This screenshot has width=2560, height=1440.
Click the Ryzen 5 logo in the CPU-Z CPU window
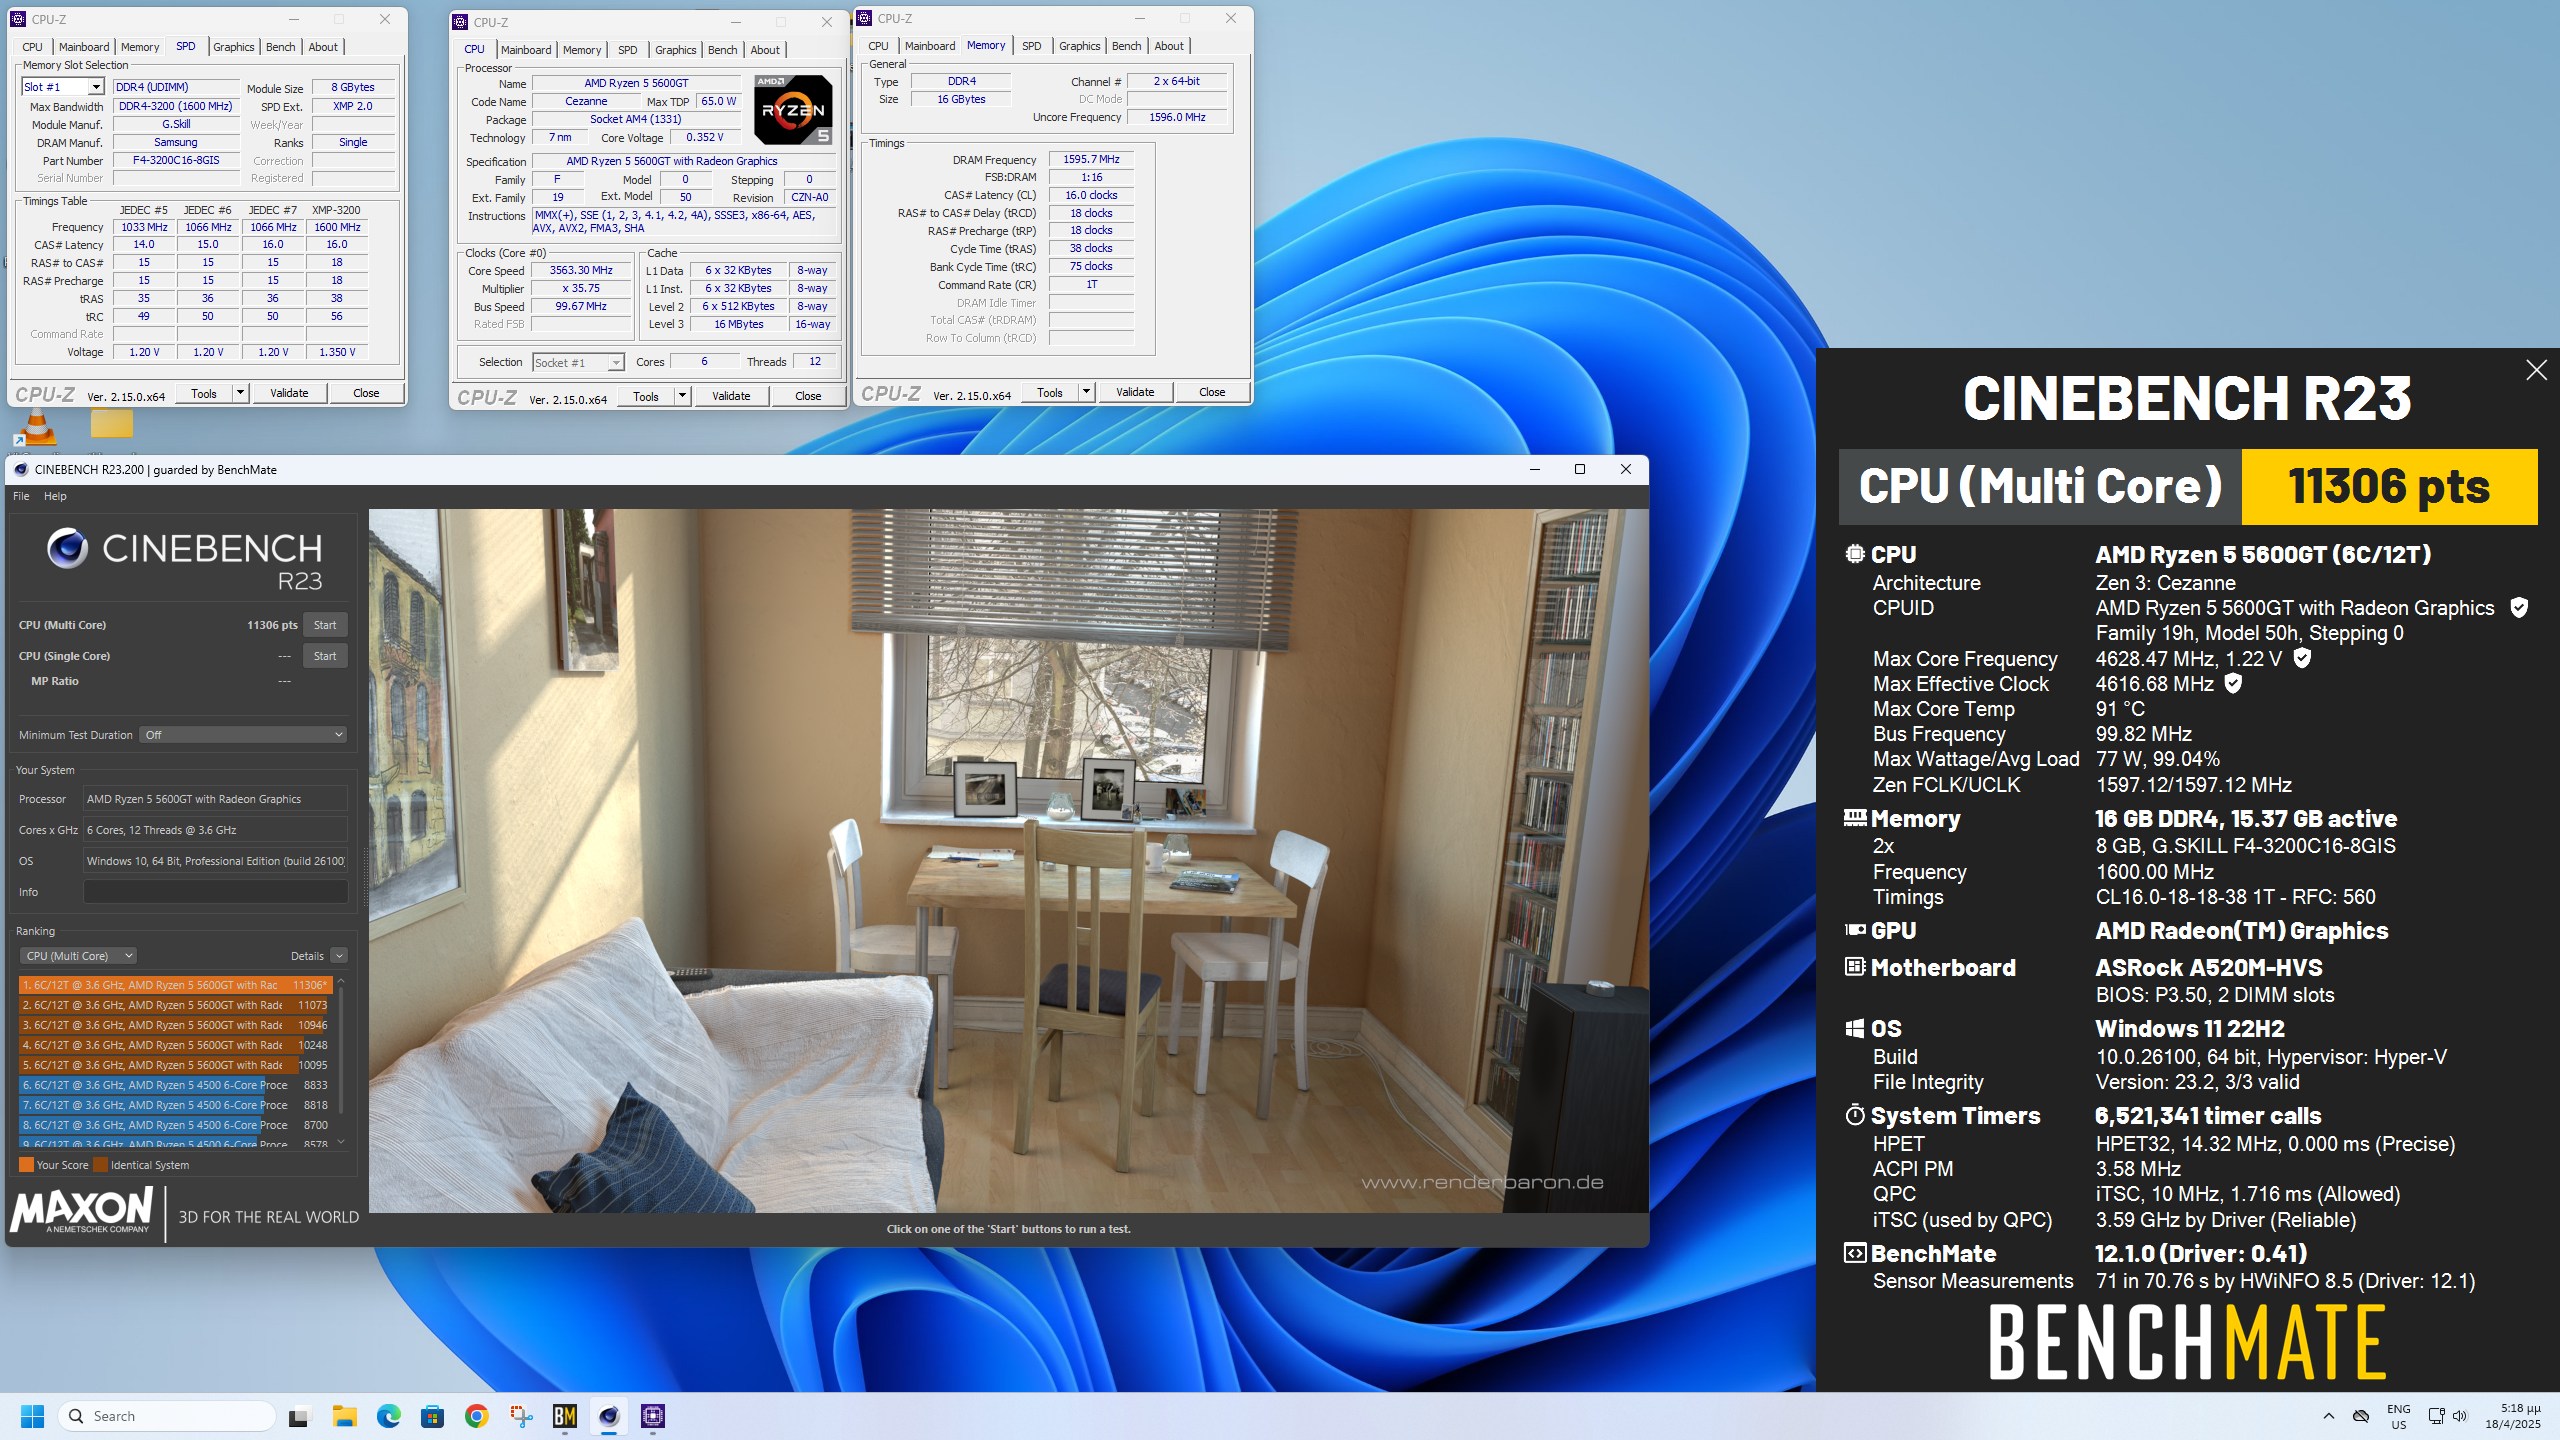pos(793,110)
